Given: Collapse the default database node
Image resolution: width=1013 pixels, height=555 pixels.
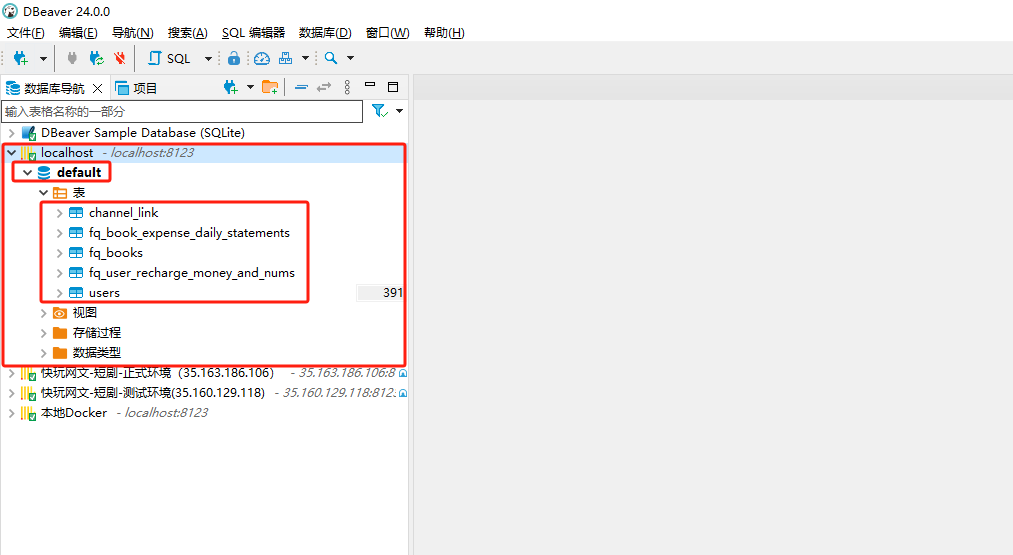Looking at the screenshot, I should 27,173.
